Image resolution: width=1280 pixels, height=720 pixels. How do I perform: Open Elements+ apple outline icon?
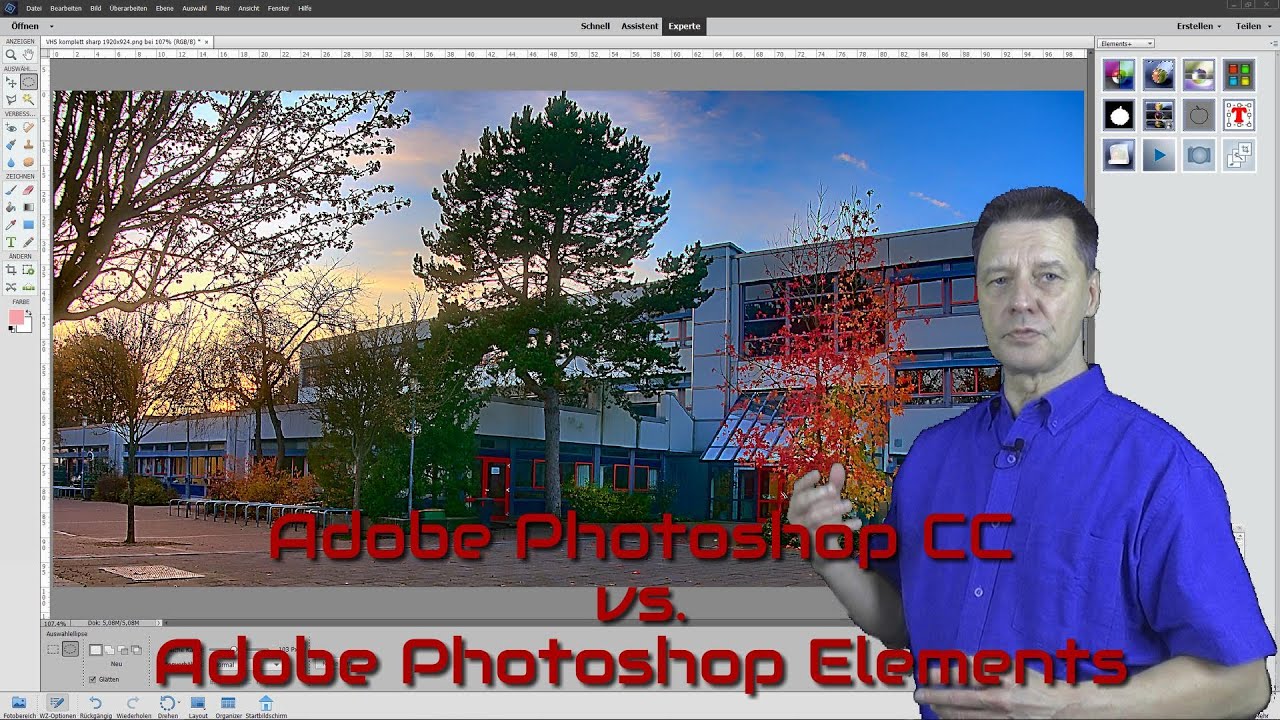(1199, 115)
